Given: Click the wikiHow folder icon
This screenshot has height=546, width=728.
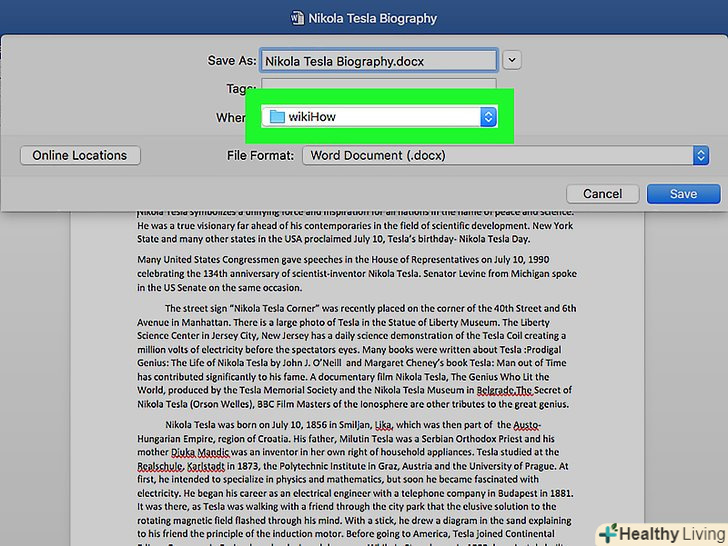Looking at the screenshot, I should pyautogui.click(x=277, y=117).
